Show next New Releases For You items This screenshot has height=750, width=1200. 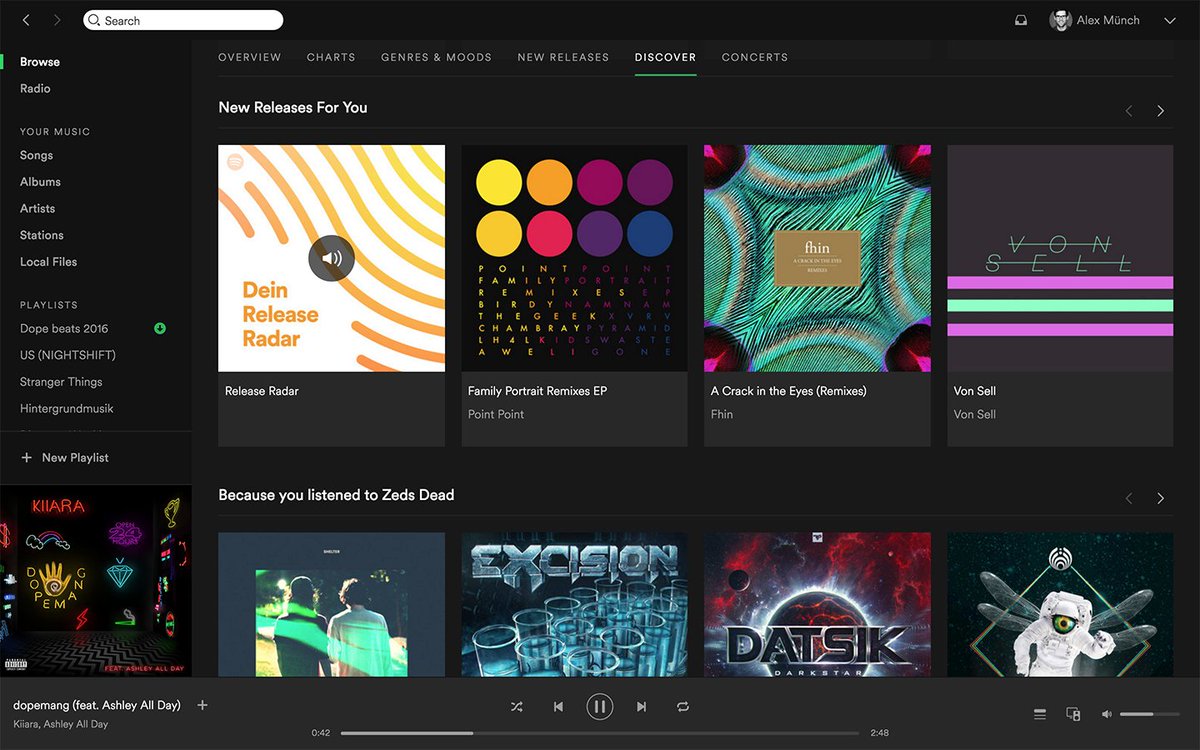point(1160,111)
